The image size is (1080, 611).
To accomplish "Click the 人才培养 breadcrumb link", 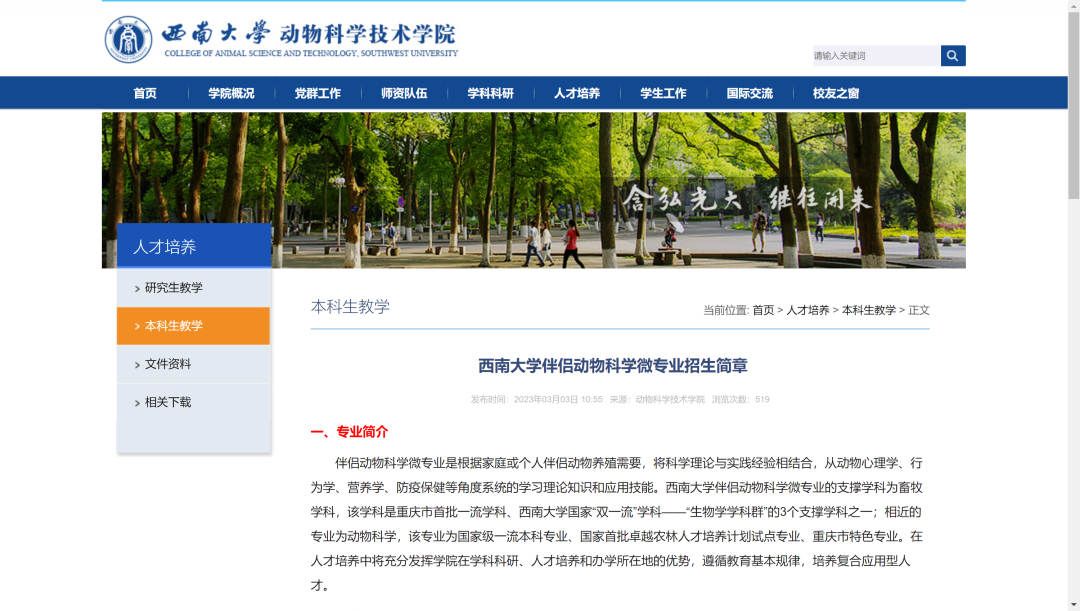I will coord(807,310).
